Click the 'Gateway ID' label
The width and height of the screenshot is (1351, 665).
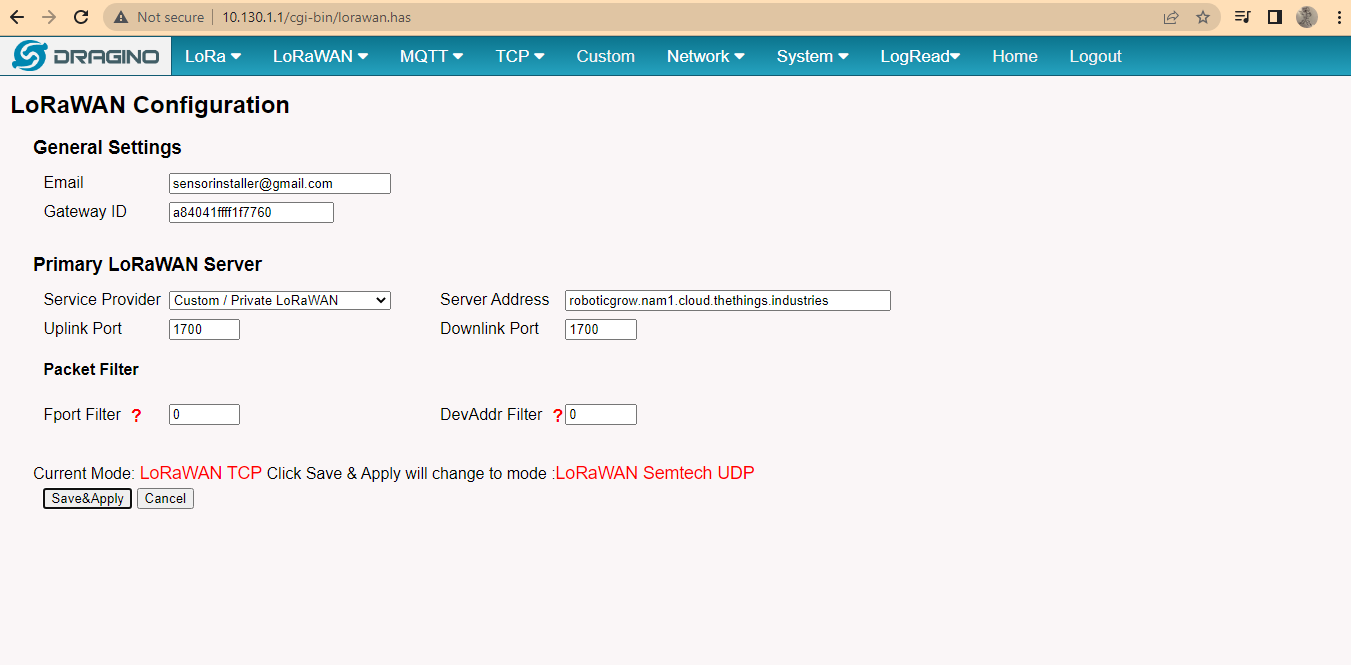85,211
